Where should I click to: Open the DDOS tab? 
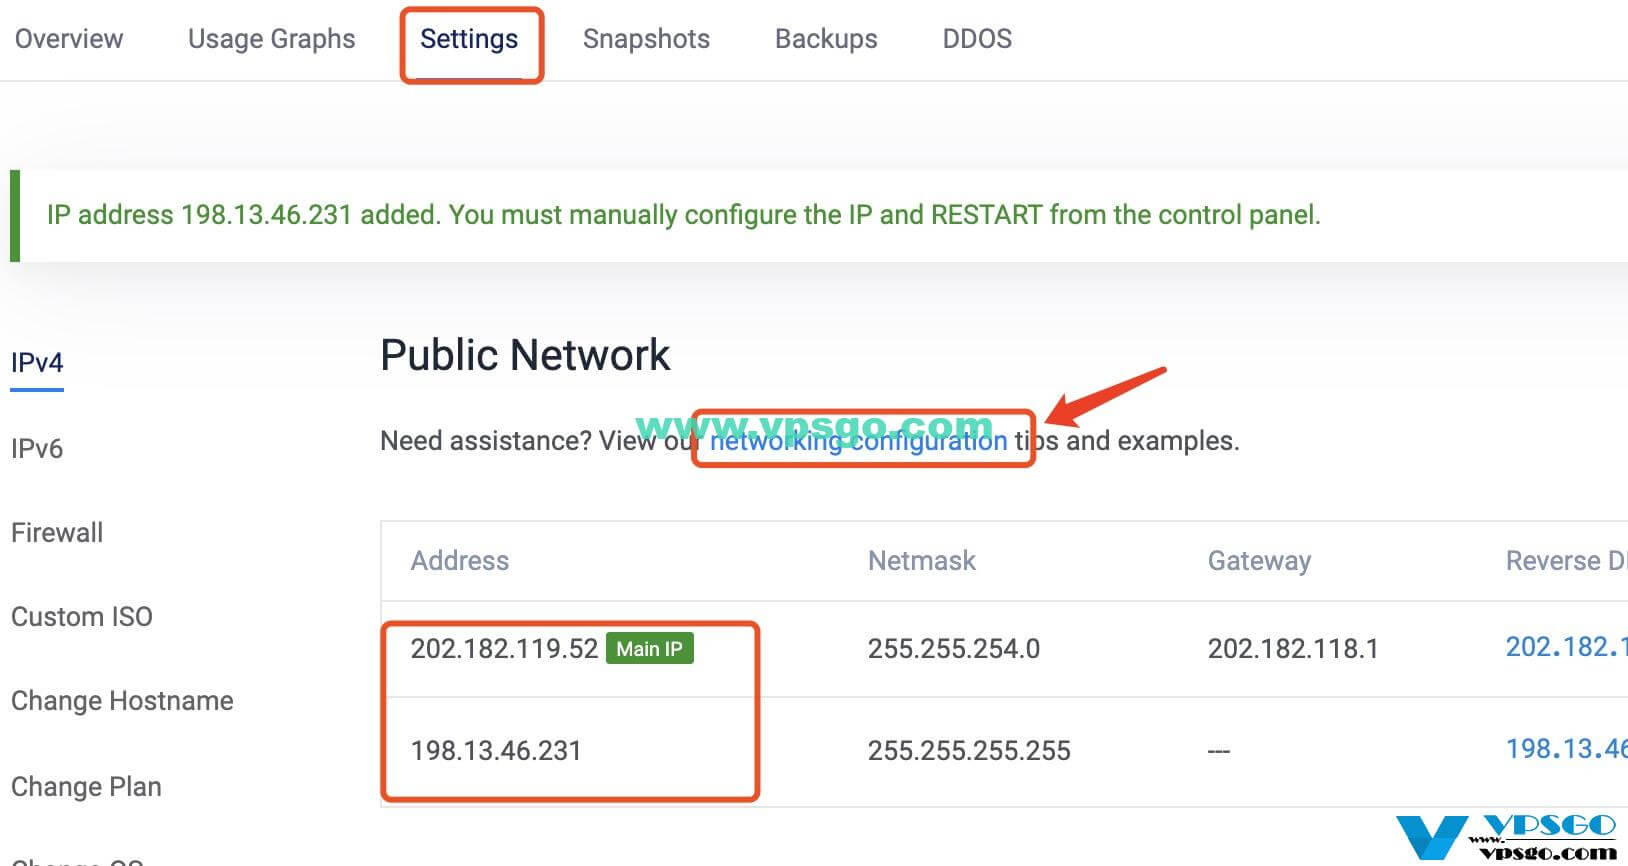point(977,39)
